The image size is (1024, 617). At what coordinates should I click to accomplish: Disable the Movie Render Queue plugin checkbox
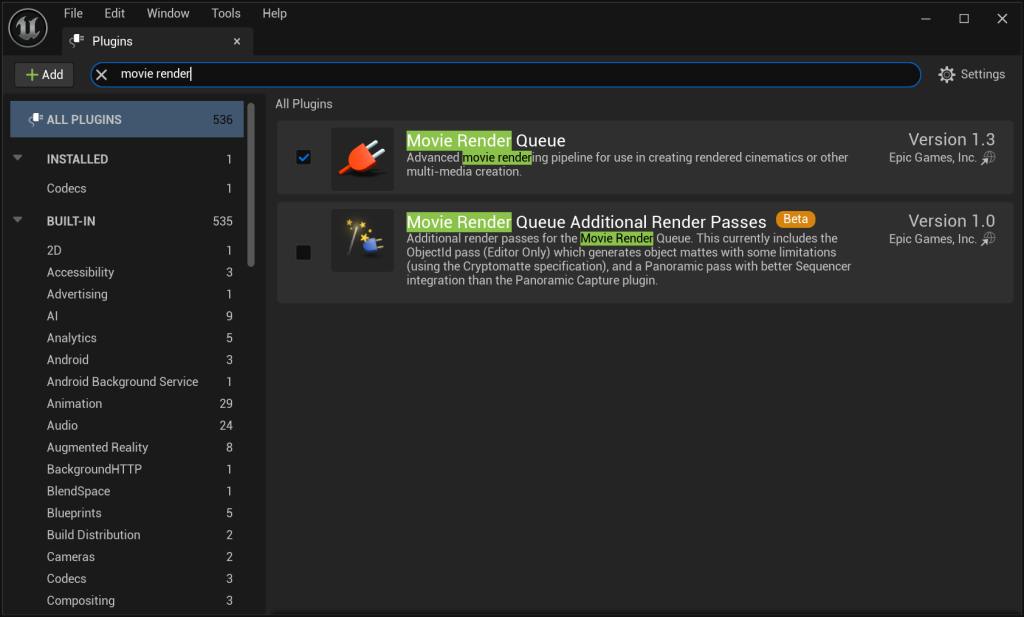304,157
